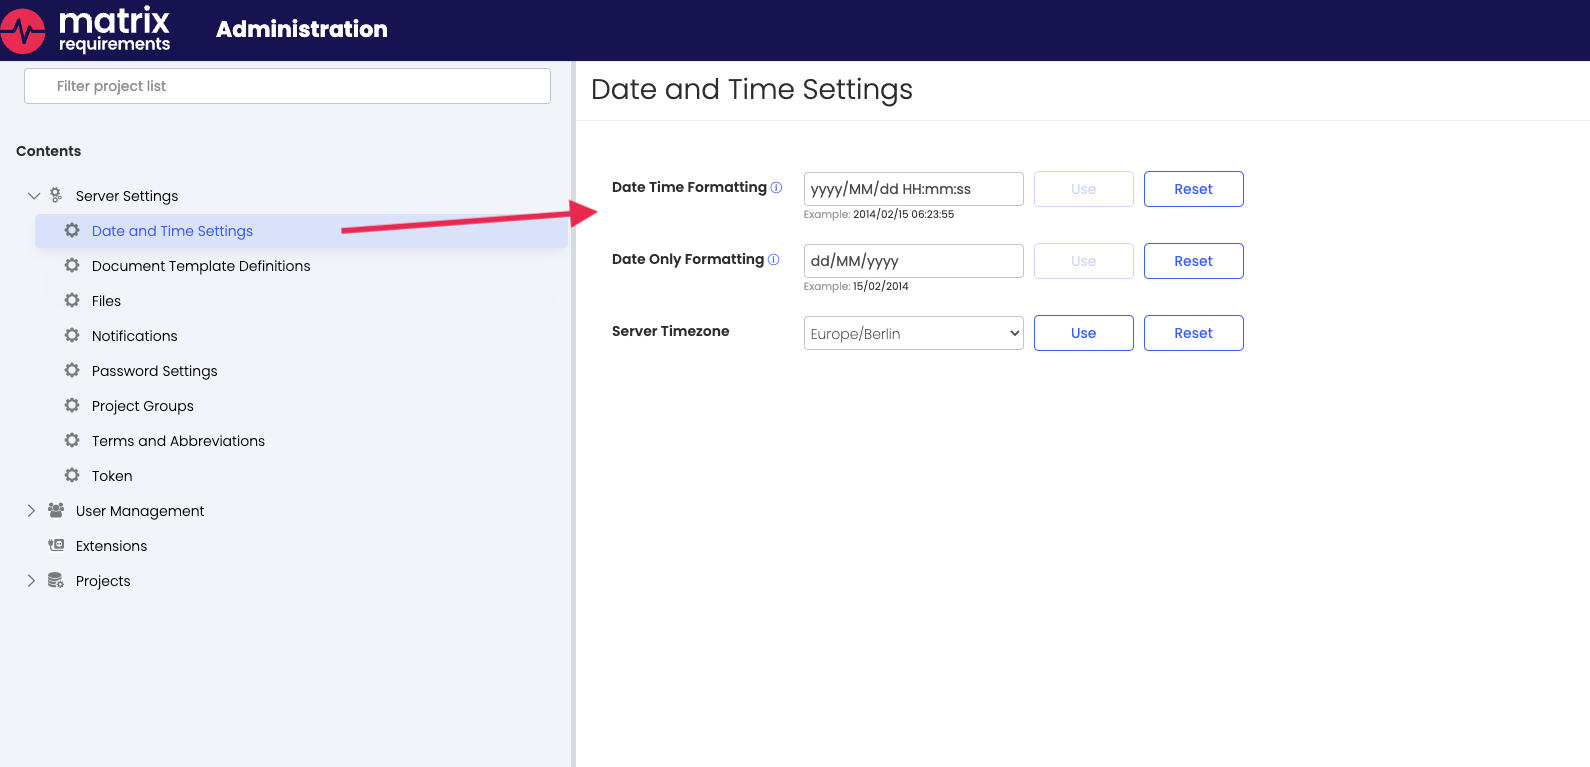Viewport: 1590px width, 767px height.
Task: Select Project Groups
Action: (143, 406)
